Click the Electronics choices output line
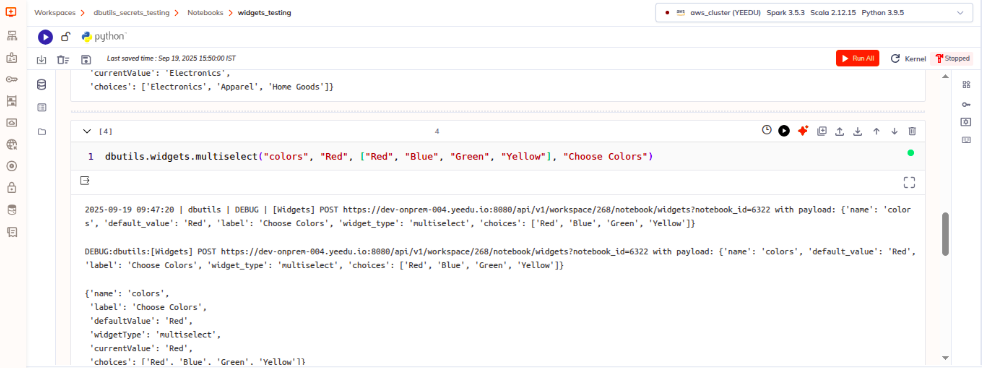The height and width of the screenshot is (368, 982). [x=212, y=87]
